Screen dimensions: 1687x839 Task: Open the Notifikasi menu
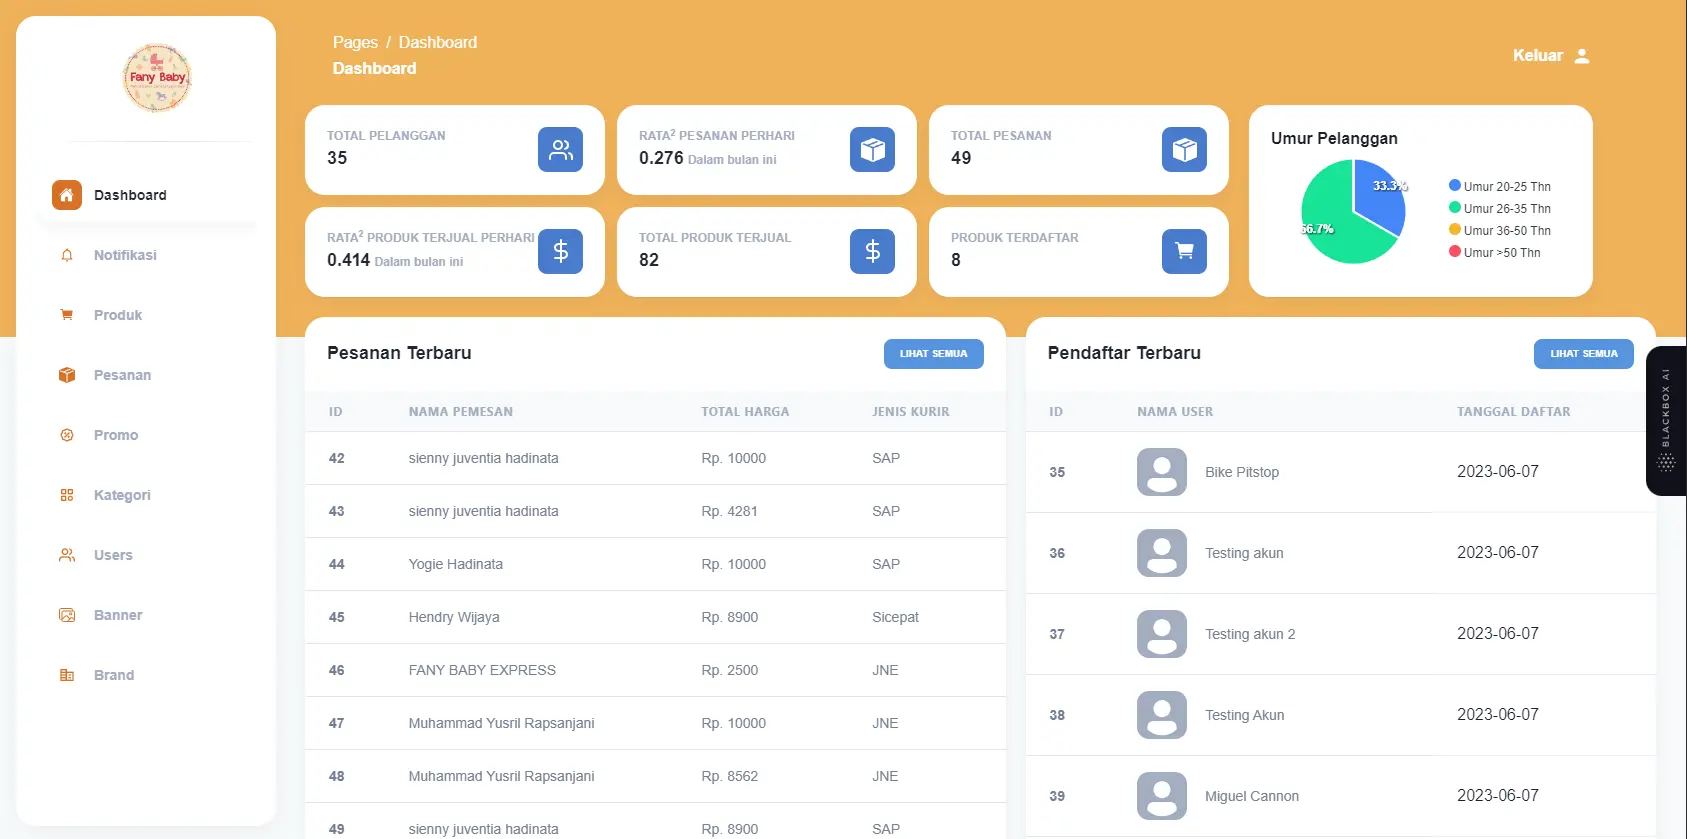coord(125,255)
